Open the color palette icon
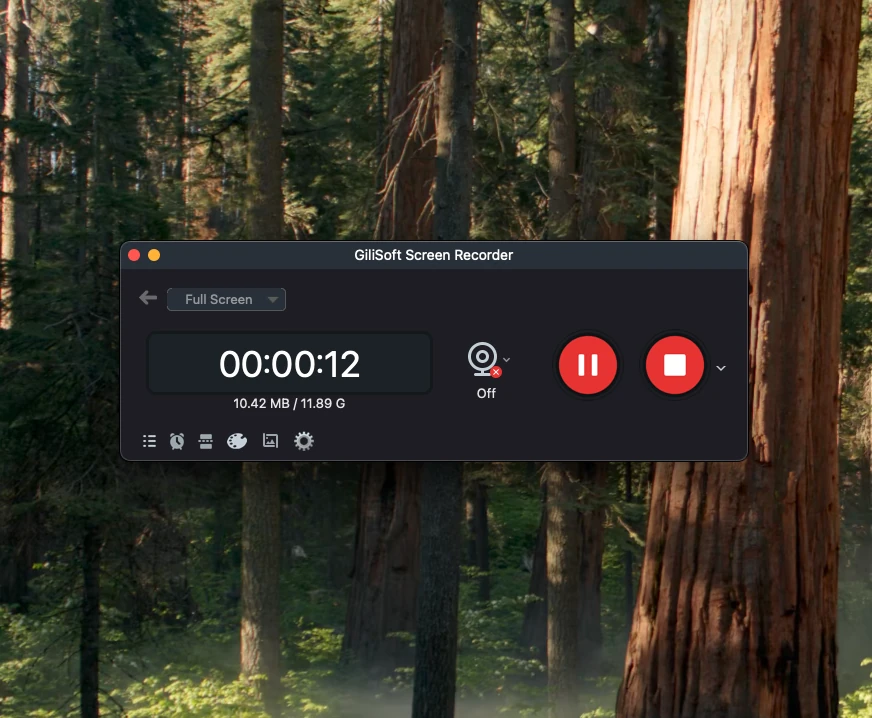 pyautogui.click(x=237, y=441)
